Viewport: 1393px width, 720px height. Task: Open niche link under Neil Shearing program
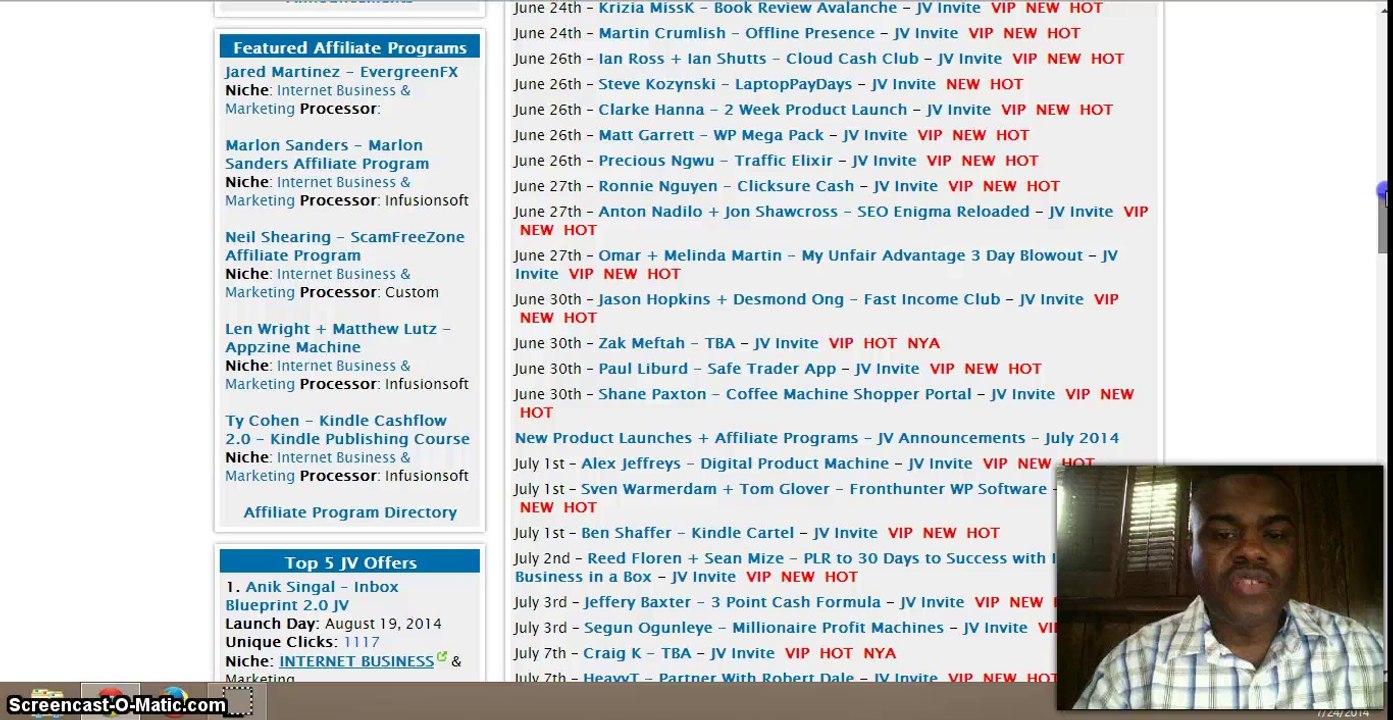[317, 283]
